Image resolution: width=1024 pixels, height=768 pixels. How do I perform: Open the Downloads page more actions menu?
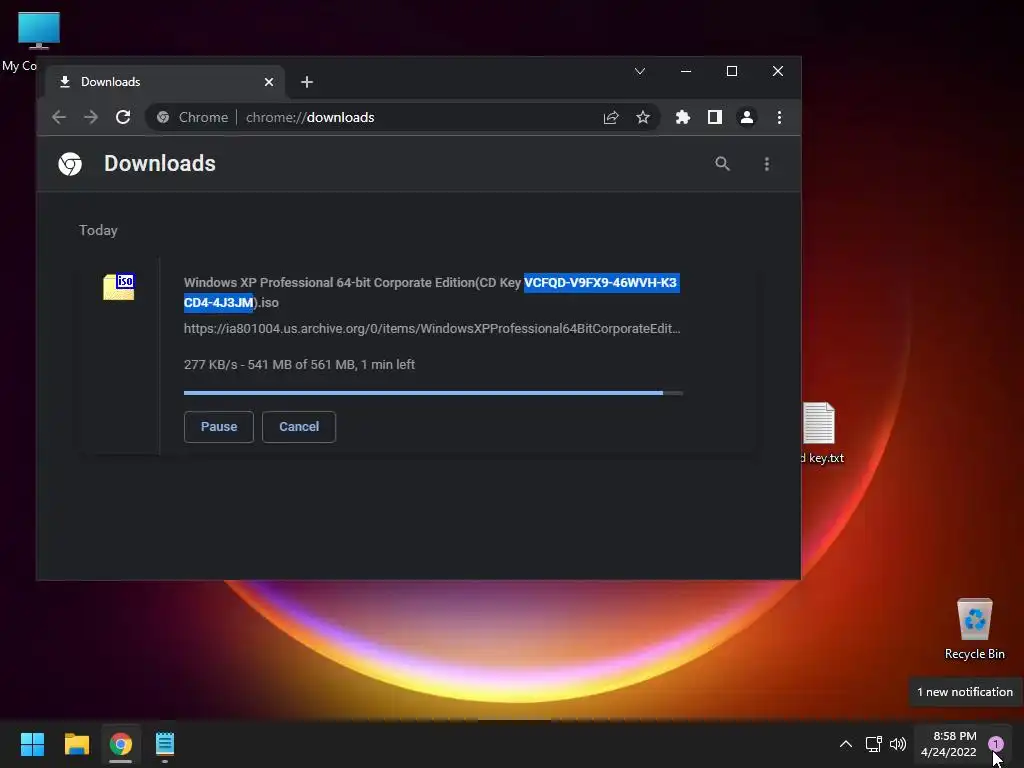click(x=767, y=164)
